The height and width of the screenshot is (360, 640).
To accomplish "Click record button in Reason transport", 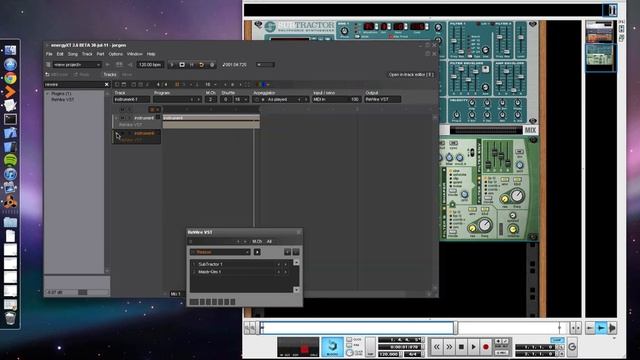I will [486, 347].
